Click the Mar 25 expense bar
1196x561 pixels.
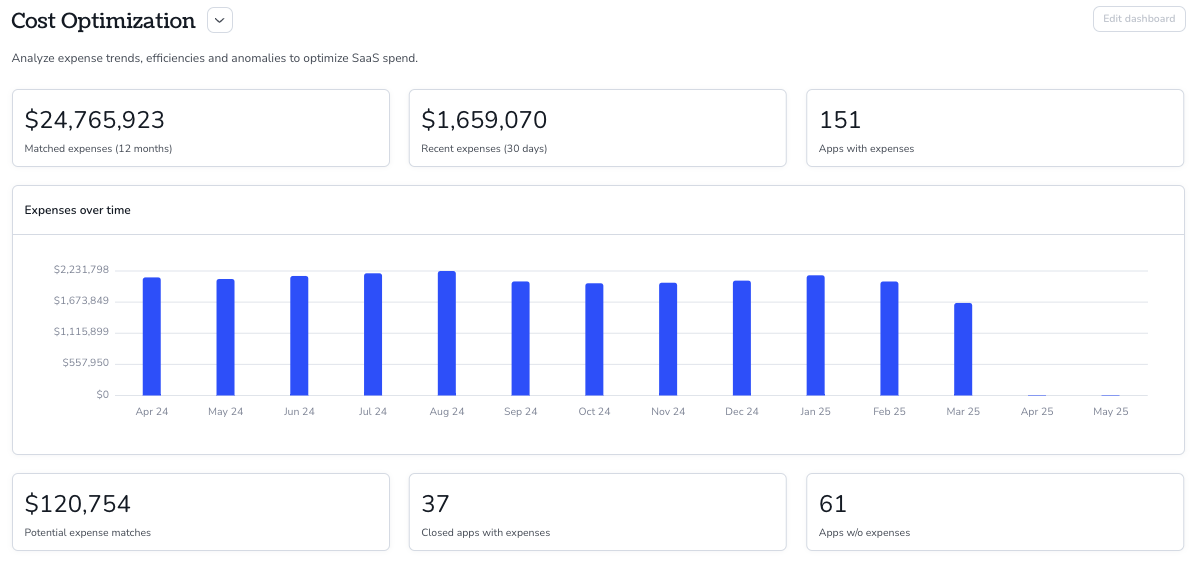click(963, 350)
